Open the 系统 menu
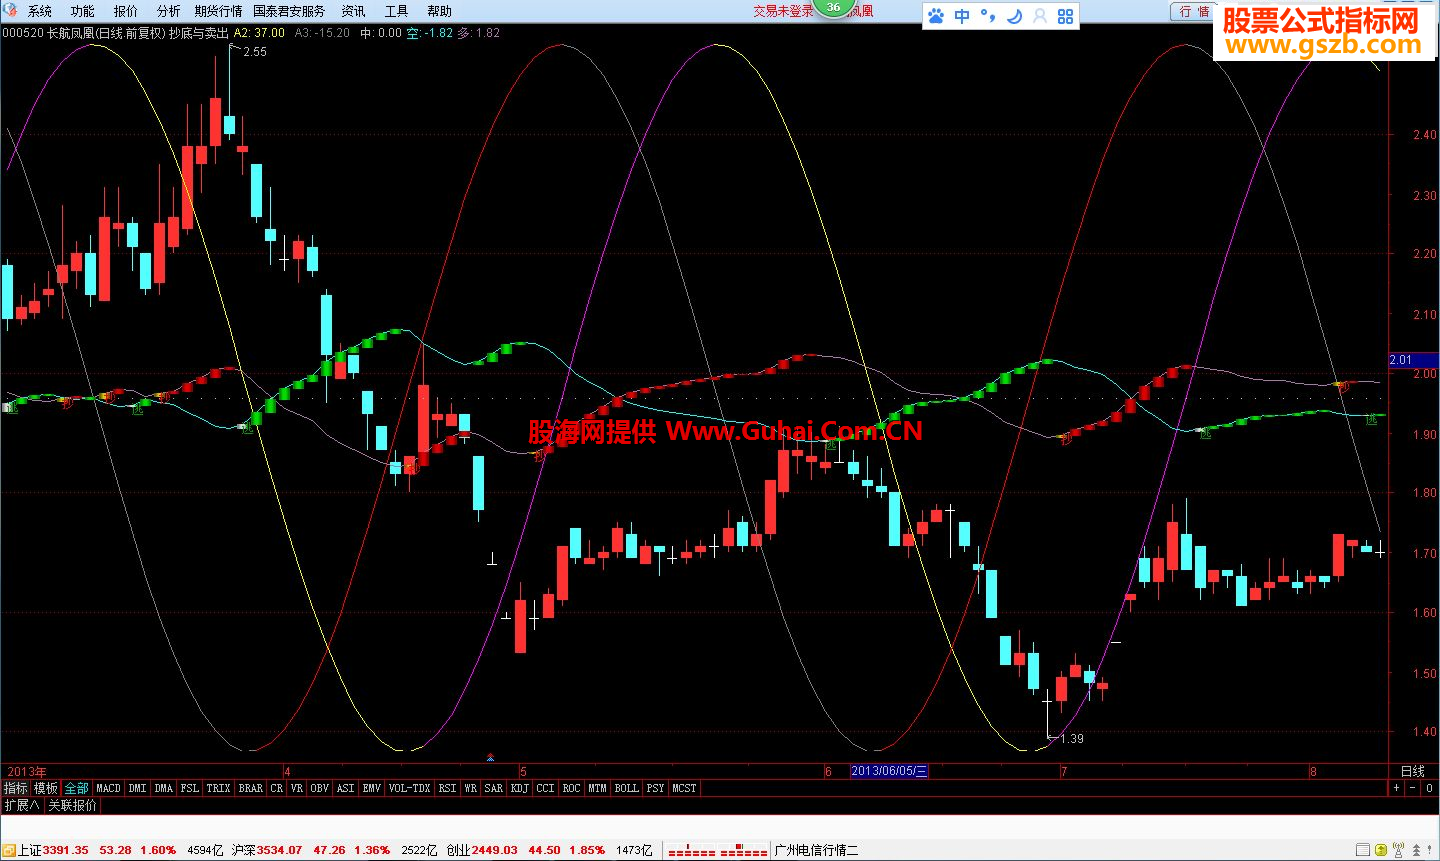 (40, 11)
